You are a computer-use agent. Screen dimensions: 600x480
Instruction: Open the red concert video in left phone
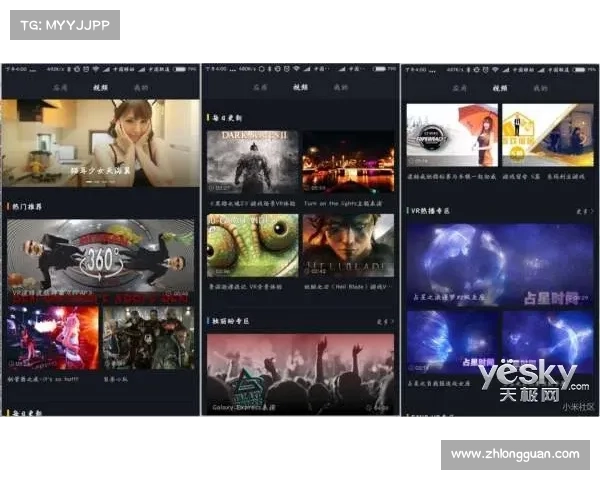[51, 338]
